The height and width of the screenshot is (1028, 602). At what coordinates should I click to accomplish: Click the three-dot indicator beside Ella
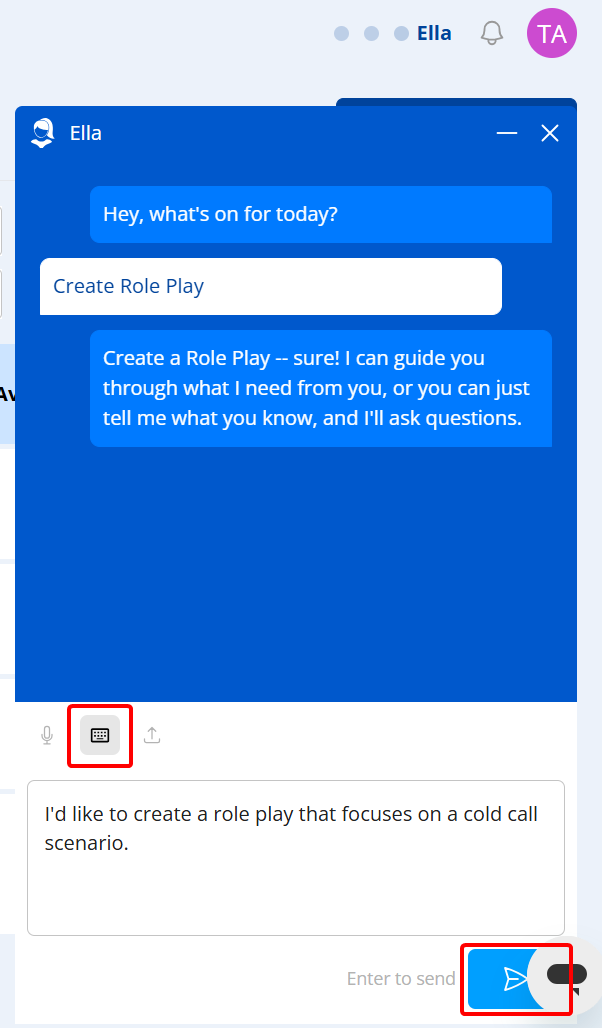pos(371,33)
